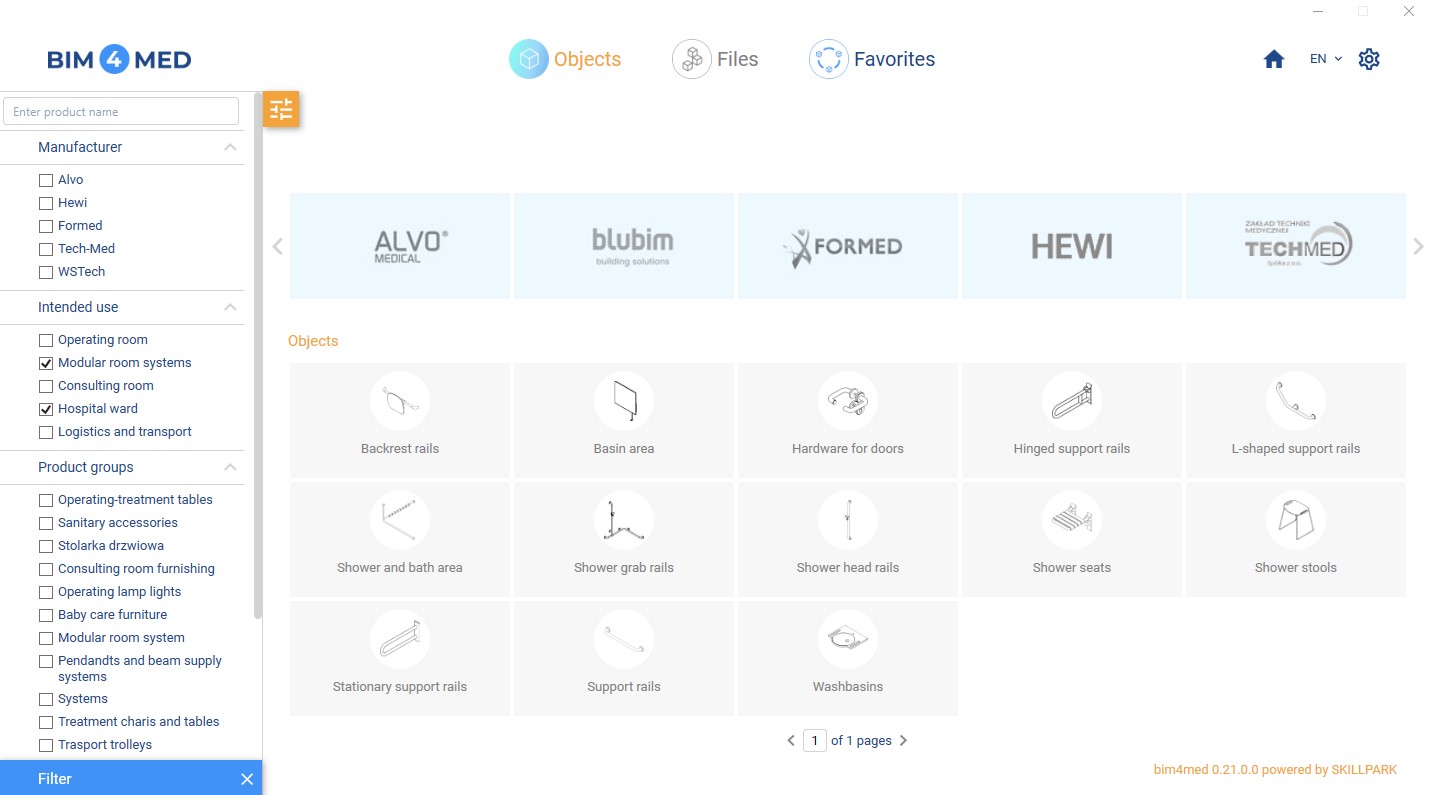This screenshot has height=795, width=1429.
Task: Check the Stolarka drzwiowa checkbox
Action: [45, 546]
